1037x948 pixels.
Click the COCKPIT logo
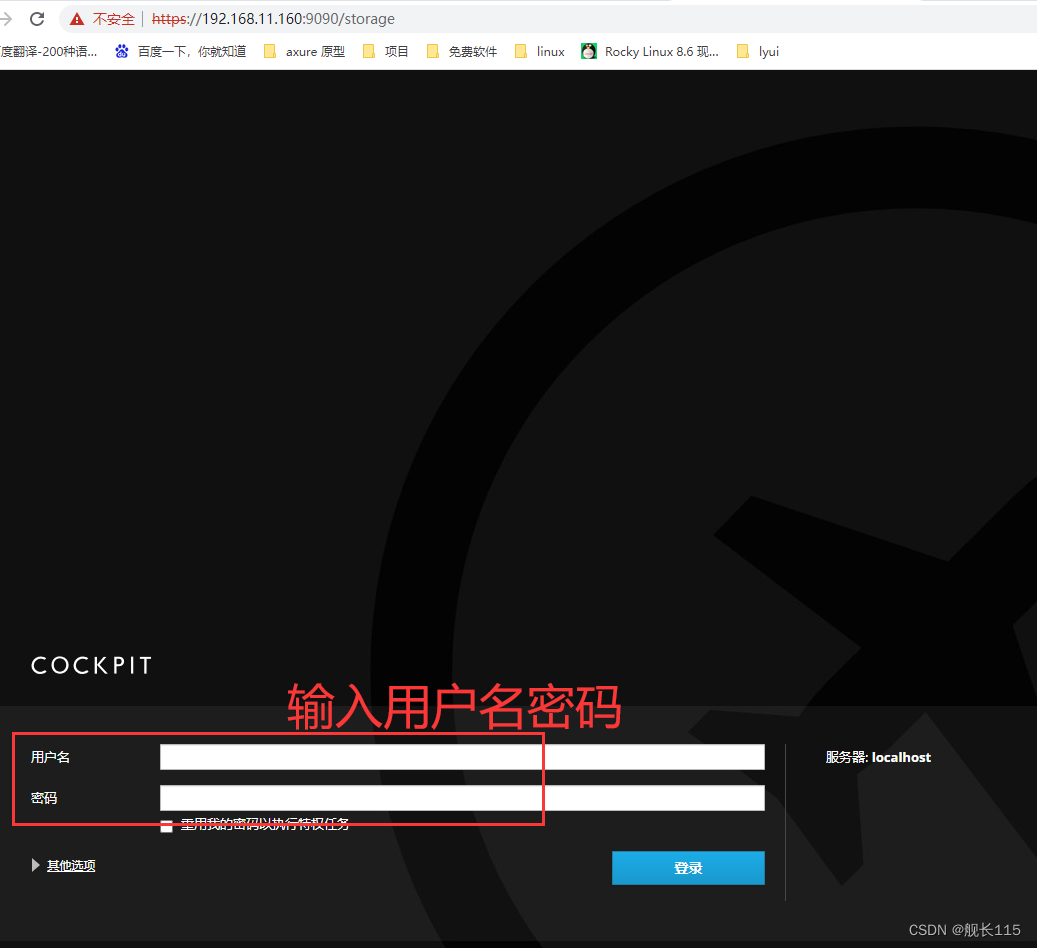point(91,664)
